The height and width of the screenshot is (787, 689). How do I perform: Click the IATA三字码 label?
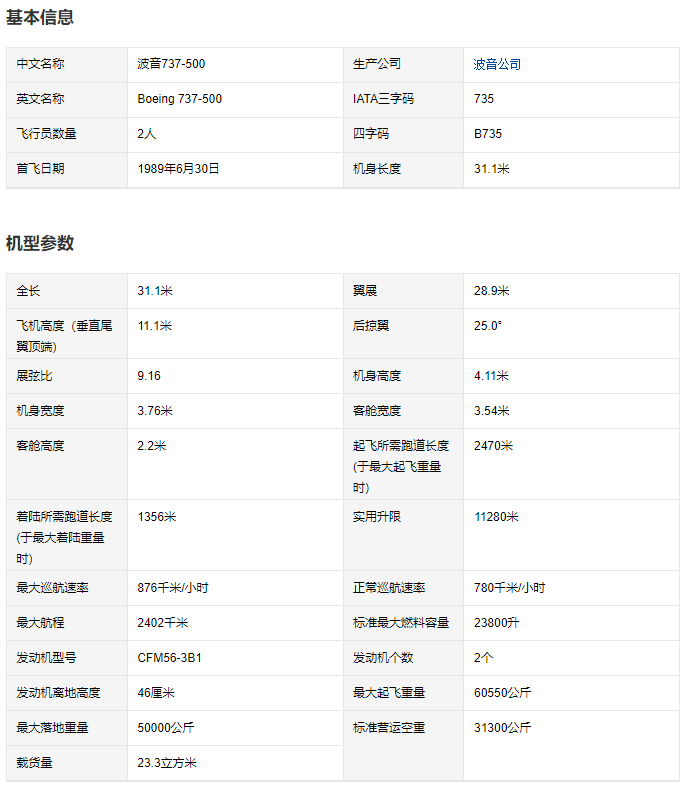tap(383, 99)
